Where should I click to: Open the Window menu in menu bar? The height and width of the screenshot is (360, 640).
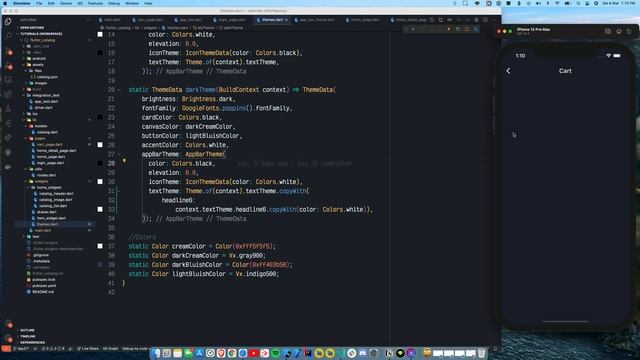click(x=132, y=3)
